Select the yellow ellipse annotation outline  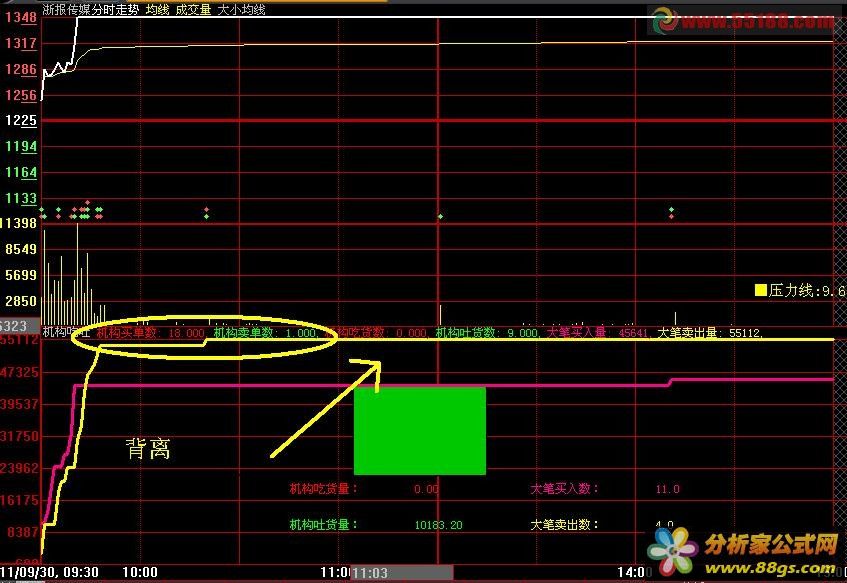[204, 337]
